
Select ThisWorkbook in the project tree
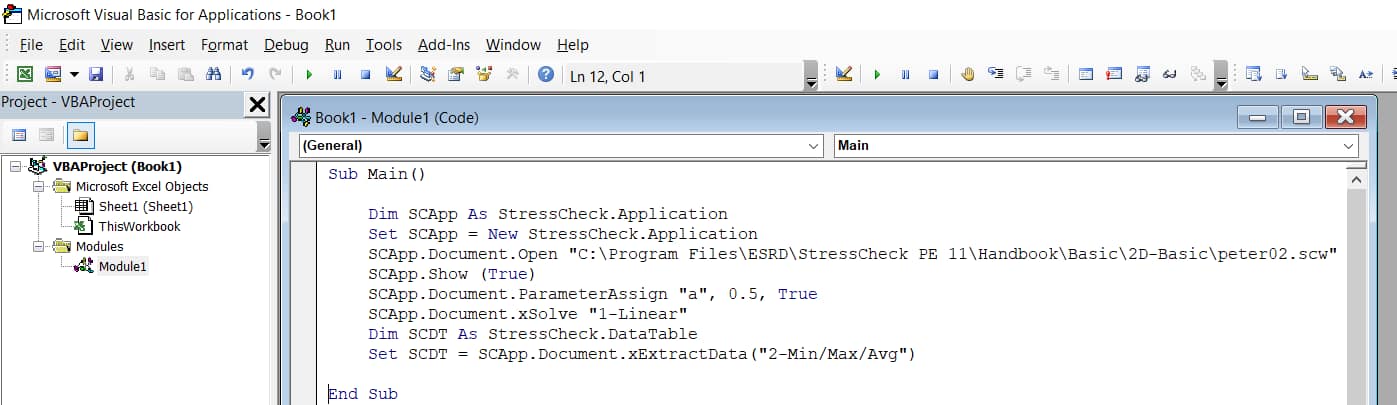(x=139, y=226)
